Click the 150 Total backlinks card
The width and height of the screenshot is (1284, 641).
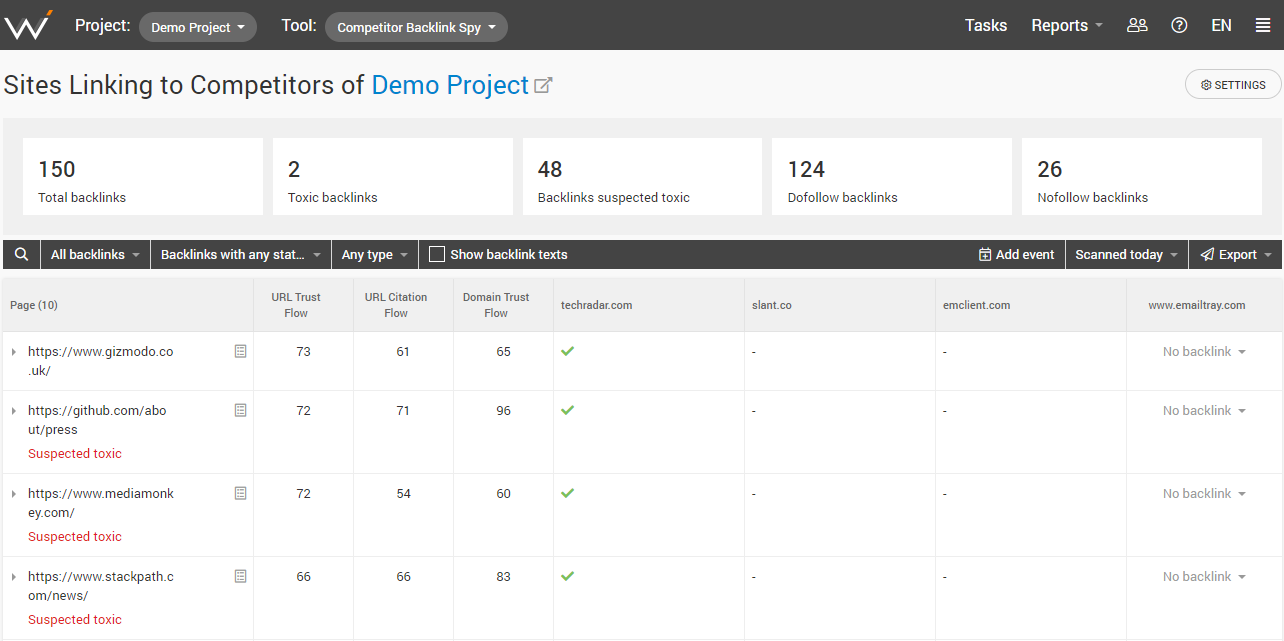click(x=143, y=177)
